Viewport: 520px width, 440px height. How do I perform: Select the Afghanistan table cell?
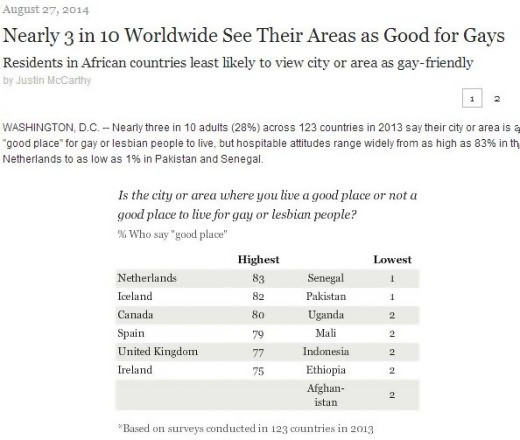326,395
